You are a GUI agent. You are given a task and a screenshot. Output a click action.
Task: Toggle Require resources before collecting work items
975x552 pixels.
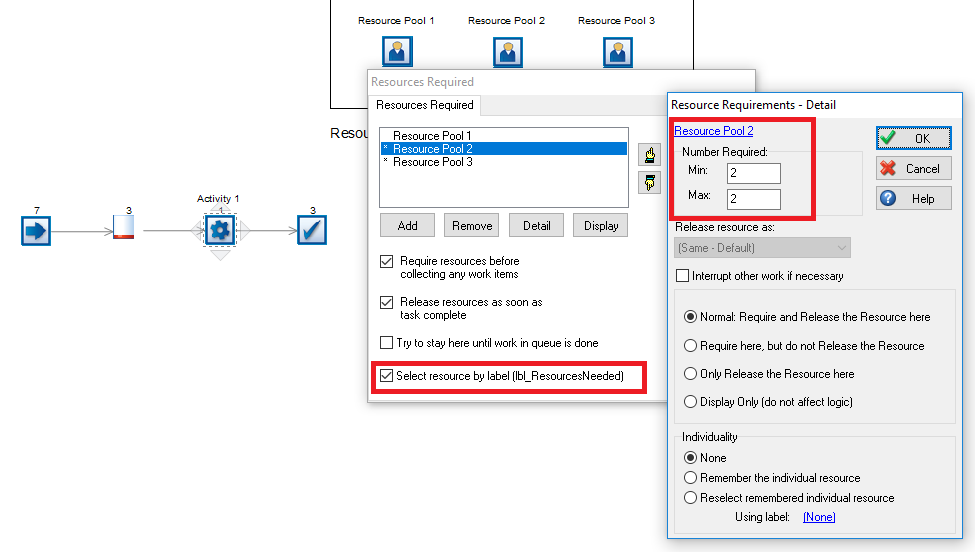click(387, 261)
